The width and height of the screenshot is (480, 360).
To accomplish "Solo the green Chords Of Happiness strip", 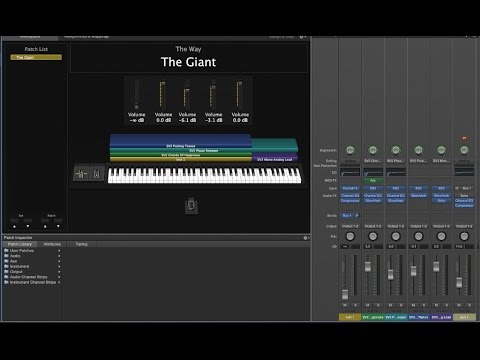I will pyautogui.click(x=378, y=305).
